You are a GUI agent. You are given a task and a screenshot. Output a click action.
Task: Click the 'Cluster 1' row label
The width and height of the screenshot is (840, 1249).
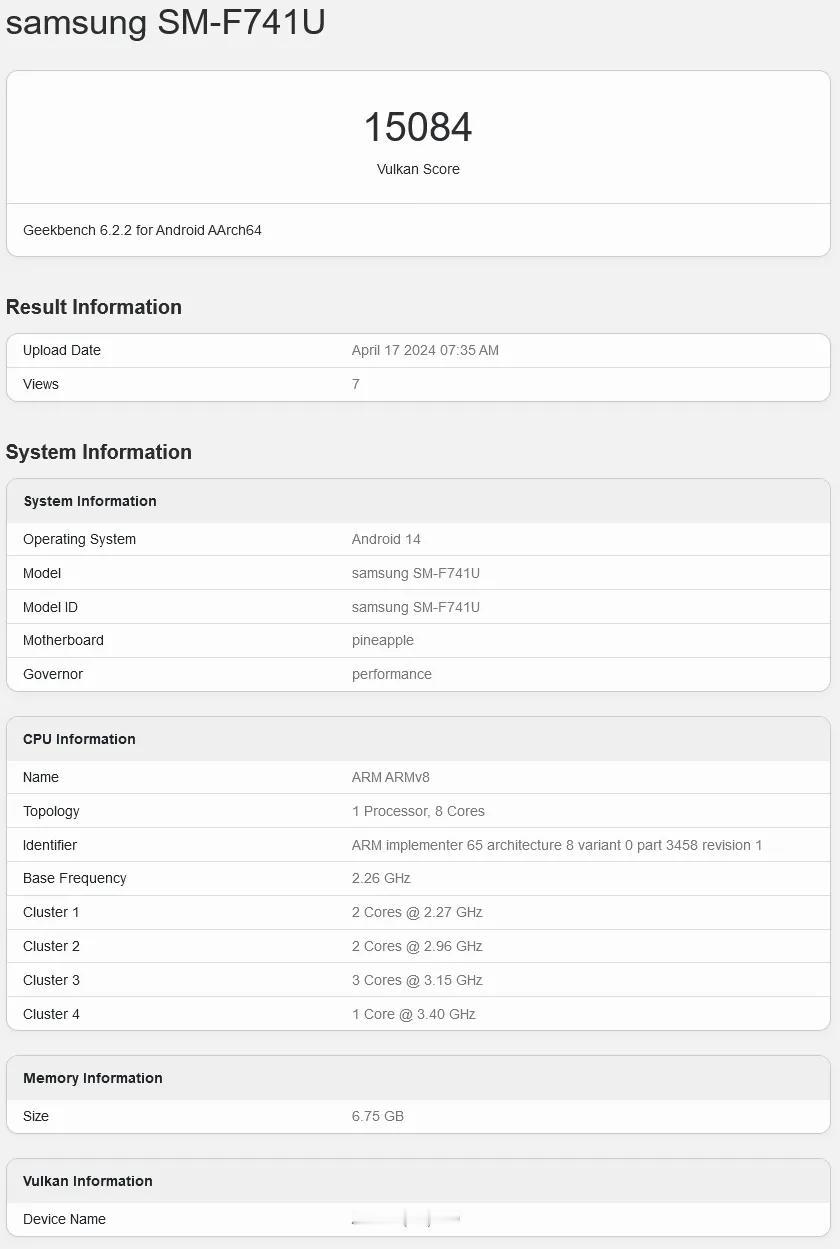point(51,912)
